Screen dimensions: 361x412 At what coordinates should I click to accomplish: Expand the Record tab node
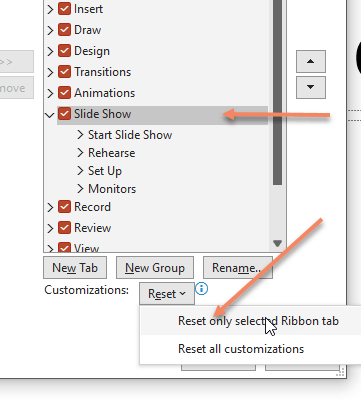[x=50, y=207]
